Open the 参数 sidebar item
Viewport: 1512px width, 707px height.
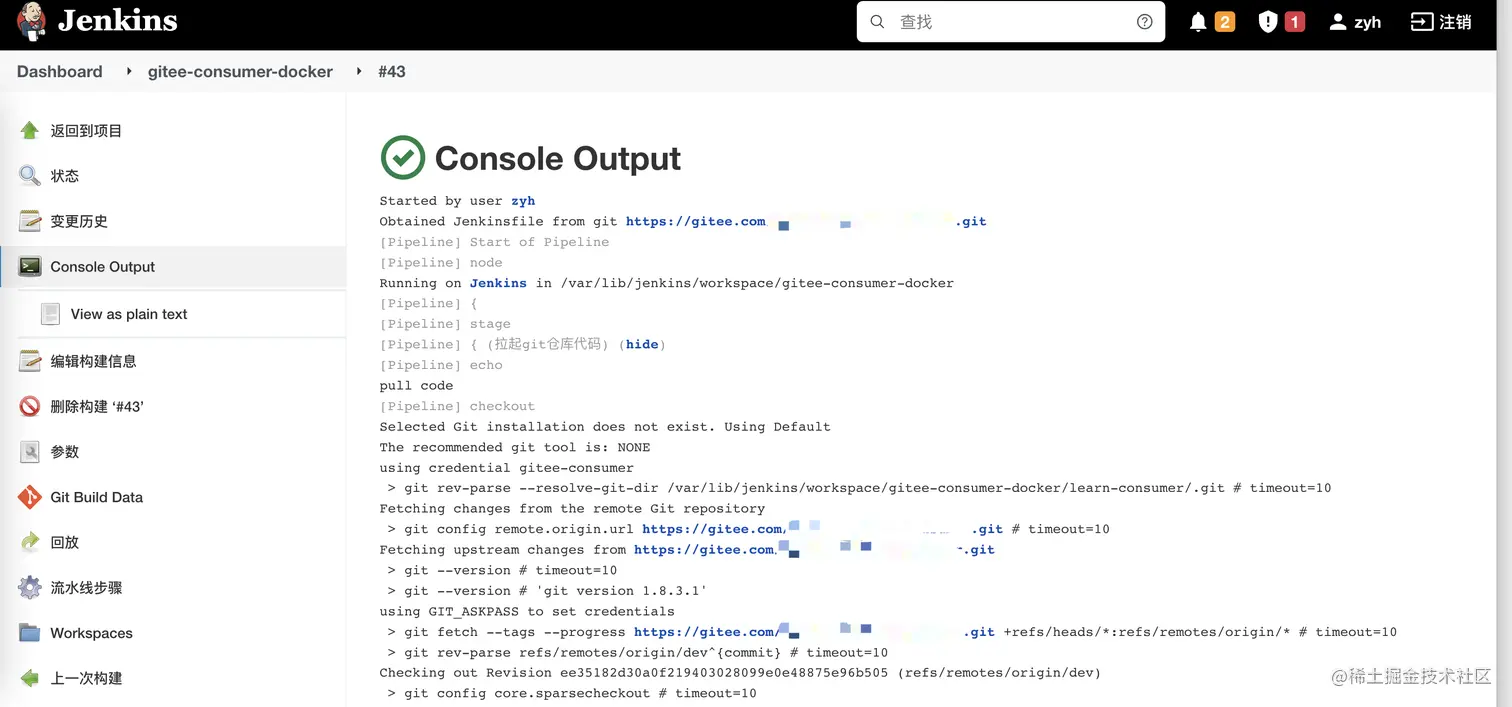click(65, 452)
